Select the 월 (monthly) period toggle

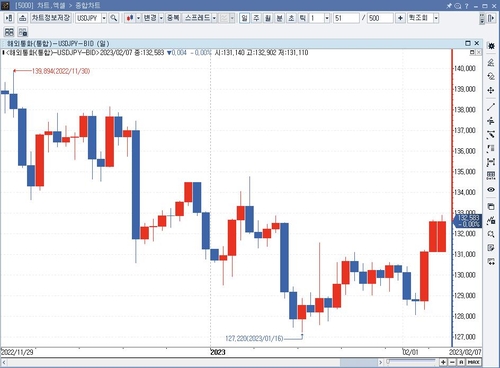click(268, 18)
